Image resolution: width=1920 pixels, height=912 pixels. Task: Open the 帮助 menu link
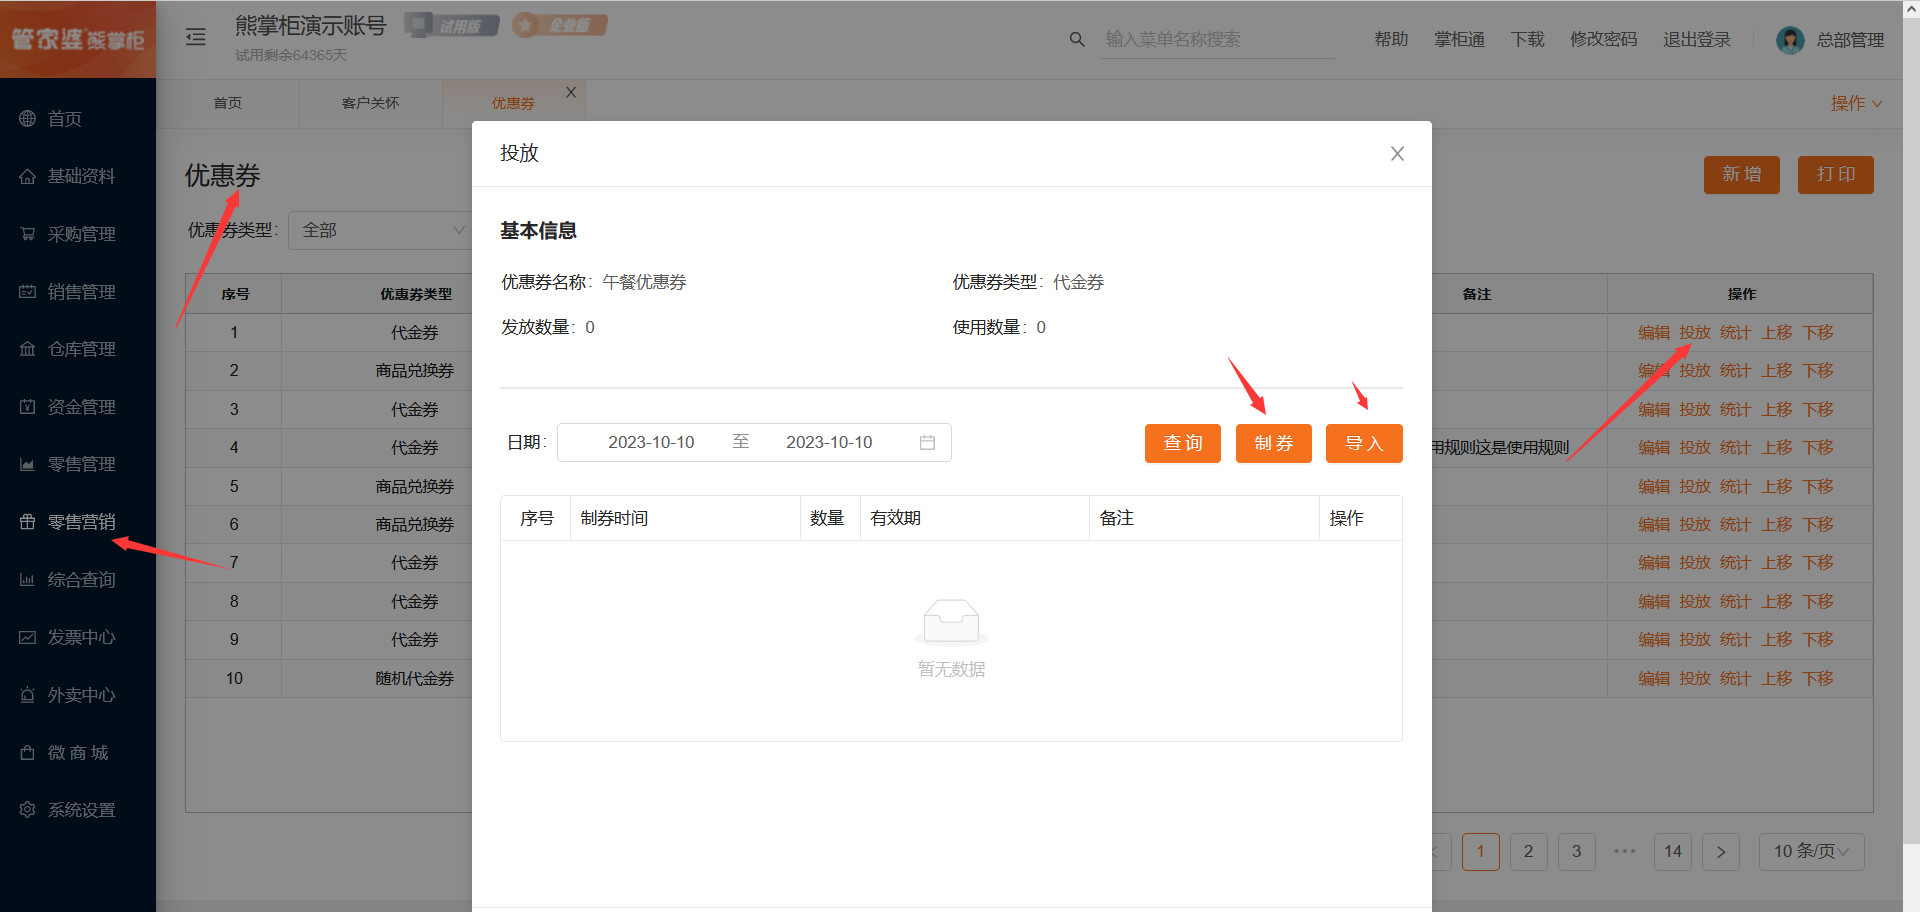pos(1391,39)
